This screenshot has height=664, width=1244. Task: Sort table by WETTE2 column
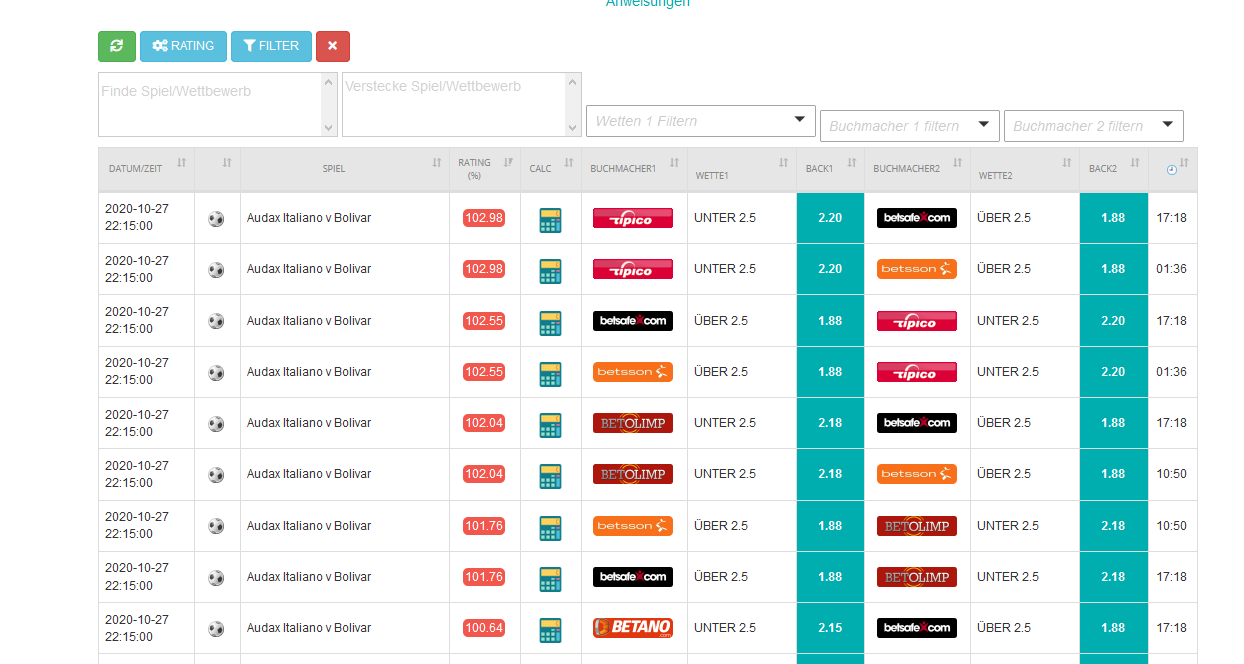pyautogui.click(x=1025, y=169)
